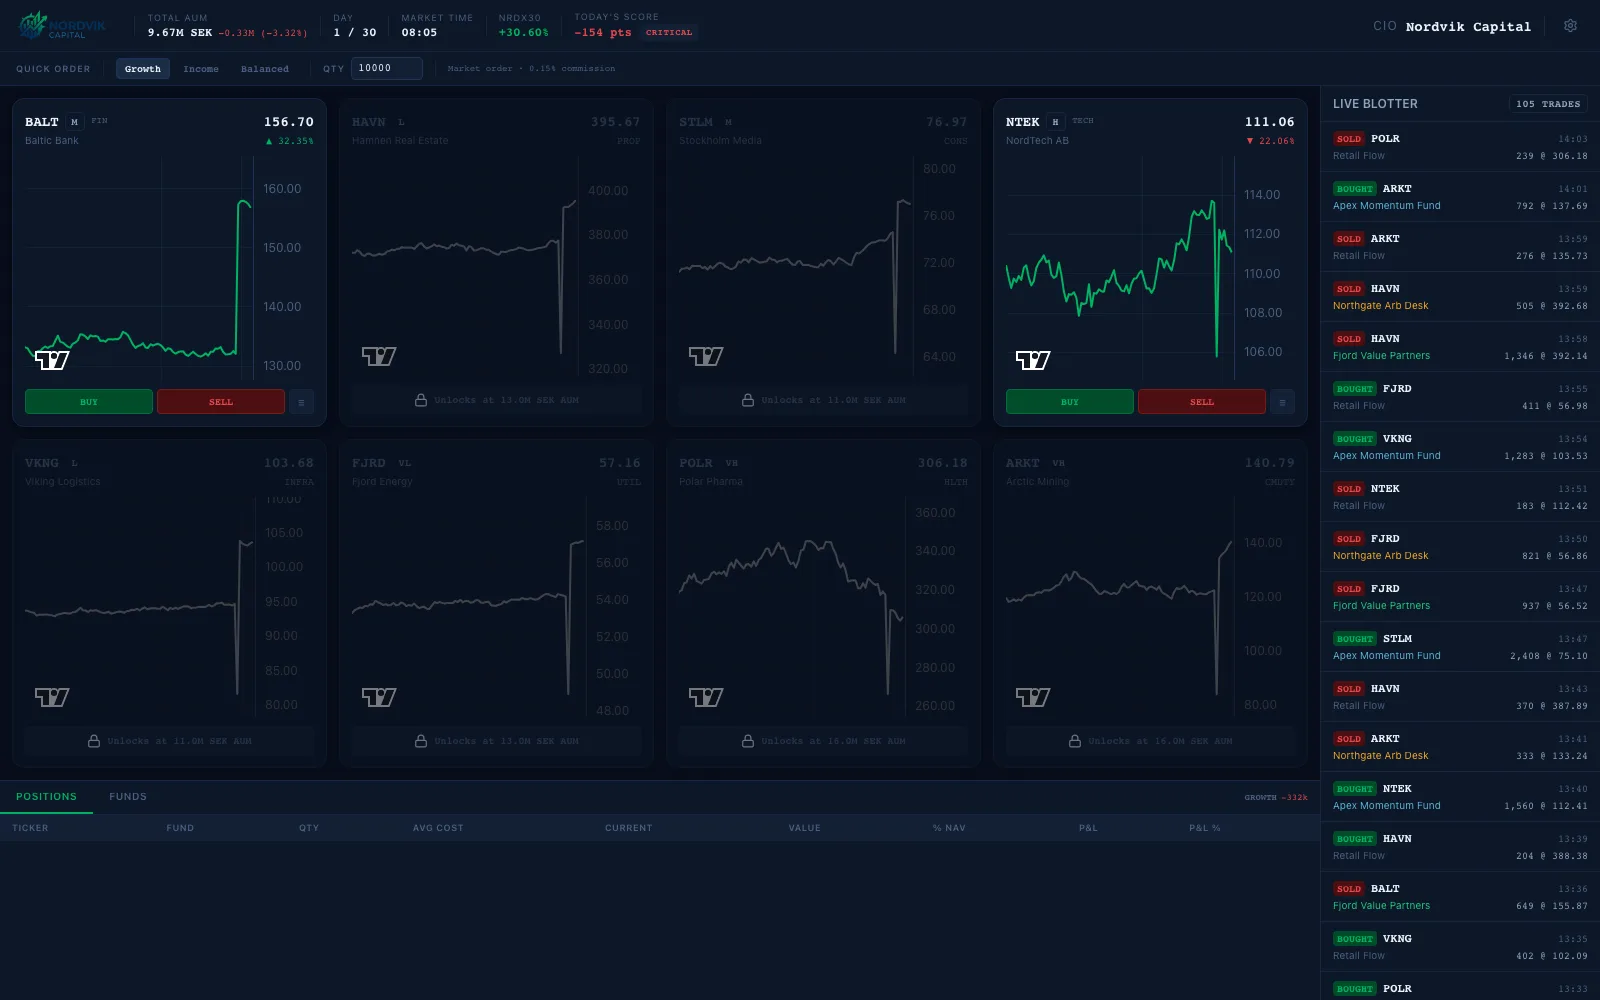This screenshot has height=1000, width=1600.
Task: Click the lock icon on VKNG card
Action: click(x=94, y=741)
